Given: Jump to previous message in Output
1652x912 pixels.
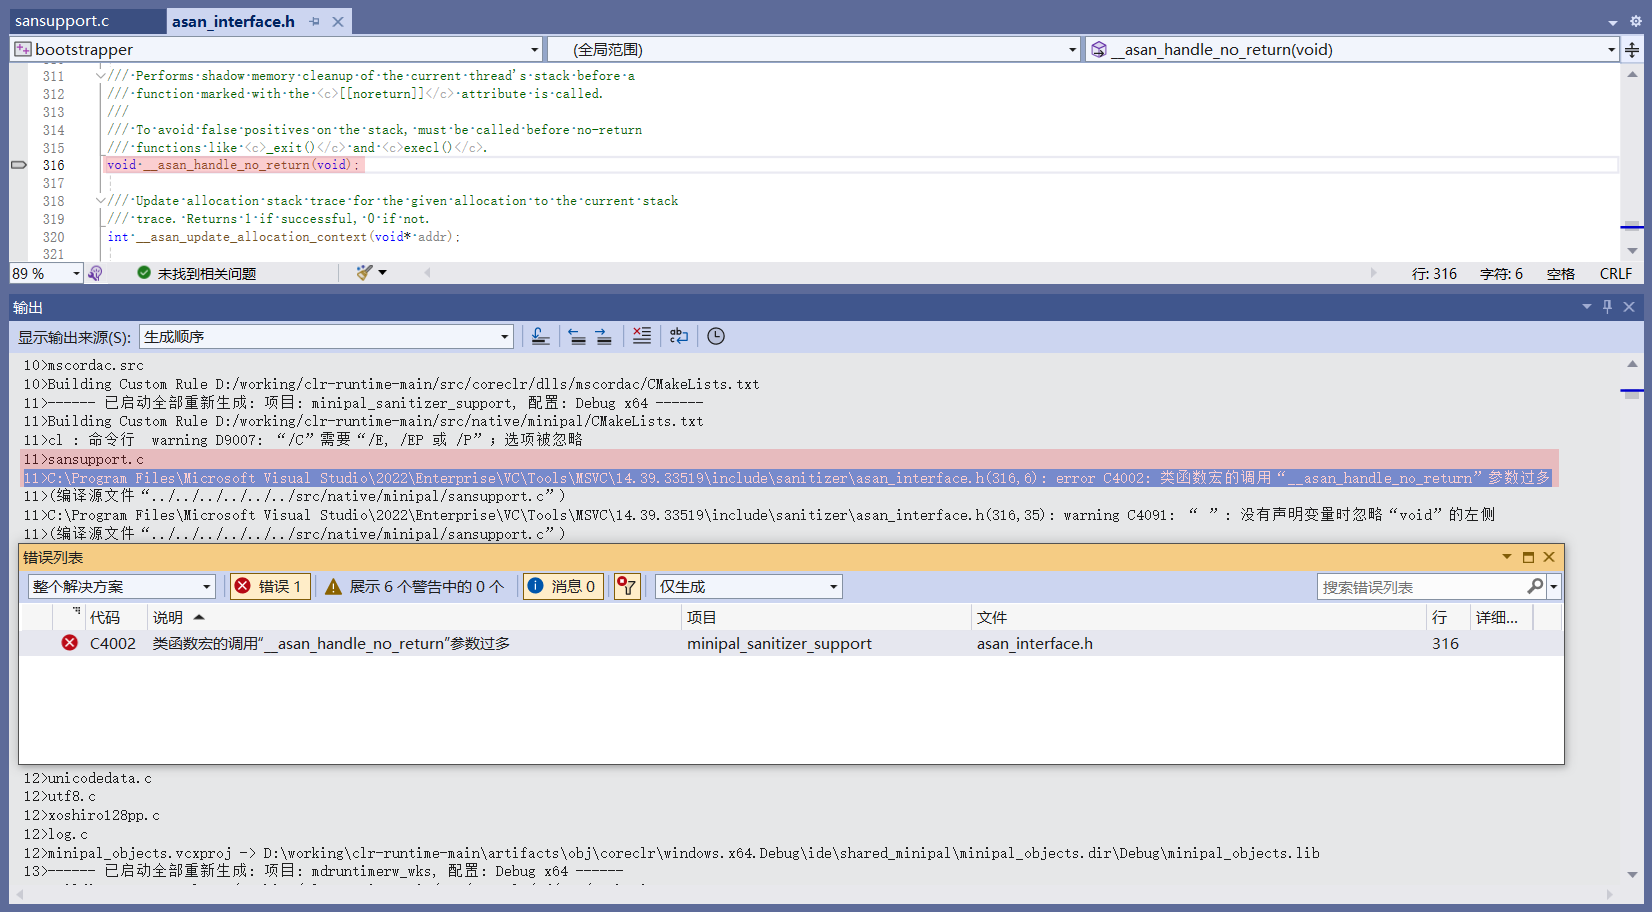Looking at the screenshot, I should [x=578, y=336].
